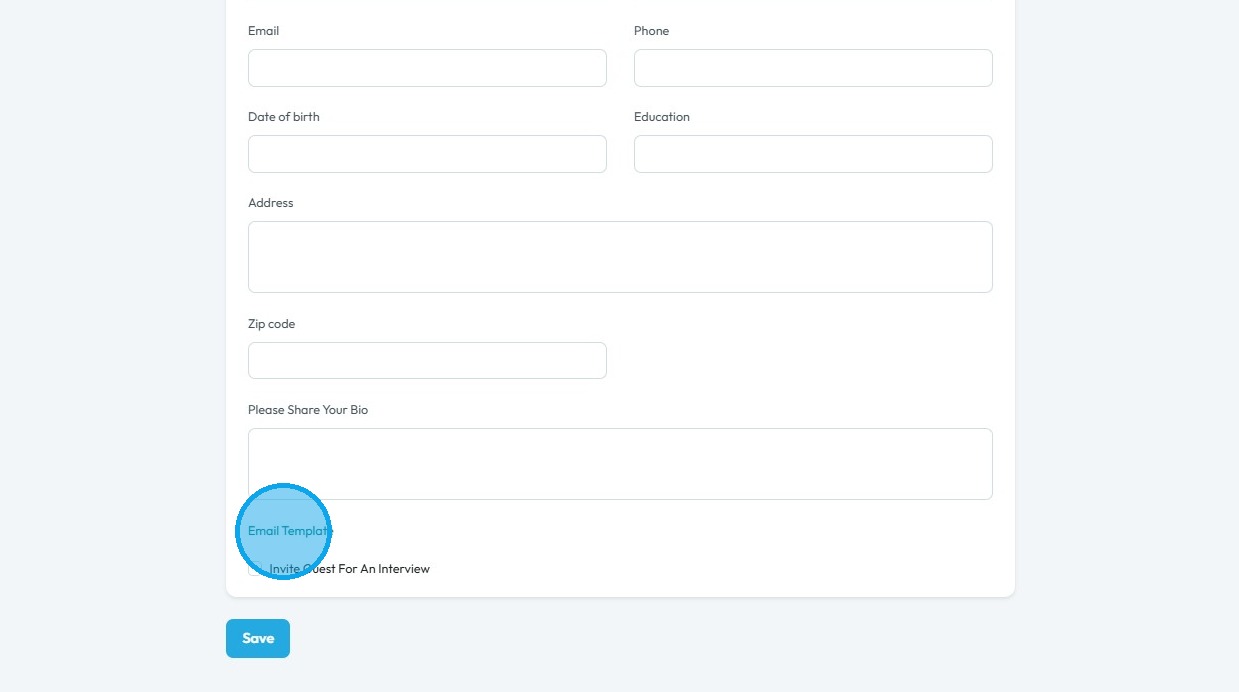
Task: Select the Date of birth field
Action: tap(427, 154)
